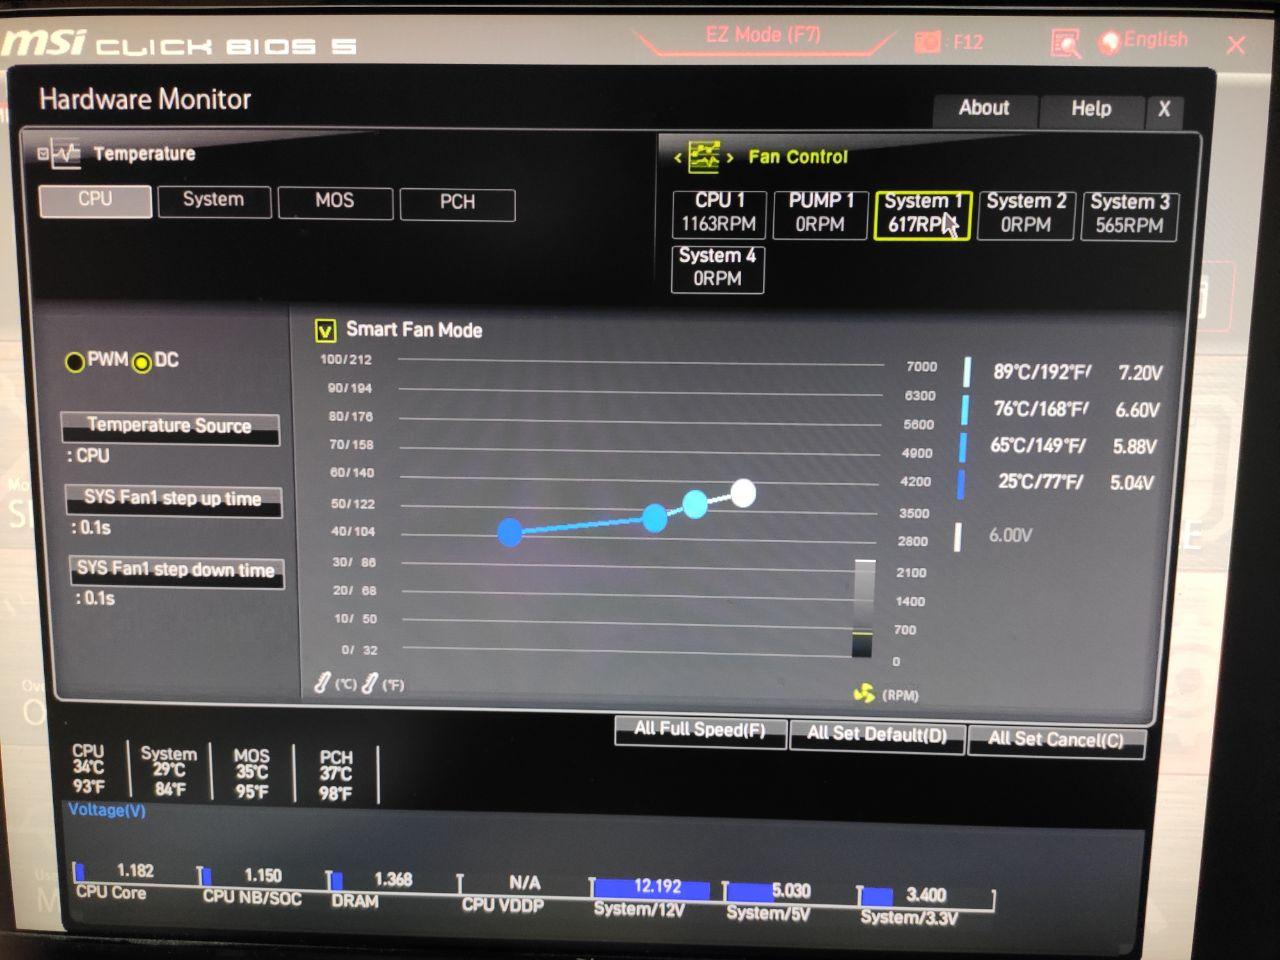Click the third light-blue fan curve point
Viewport: 1280px width, 960px height.
(x=695, y=503)
